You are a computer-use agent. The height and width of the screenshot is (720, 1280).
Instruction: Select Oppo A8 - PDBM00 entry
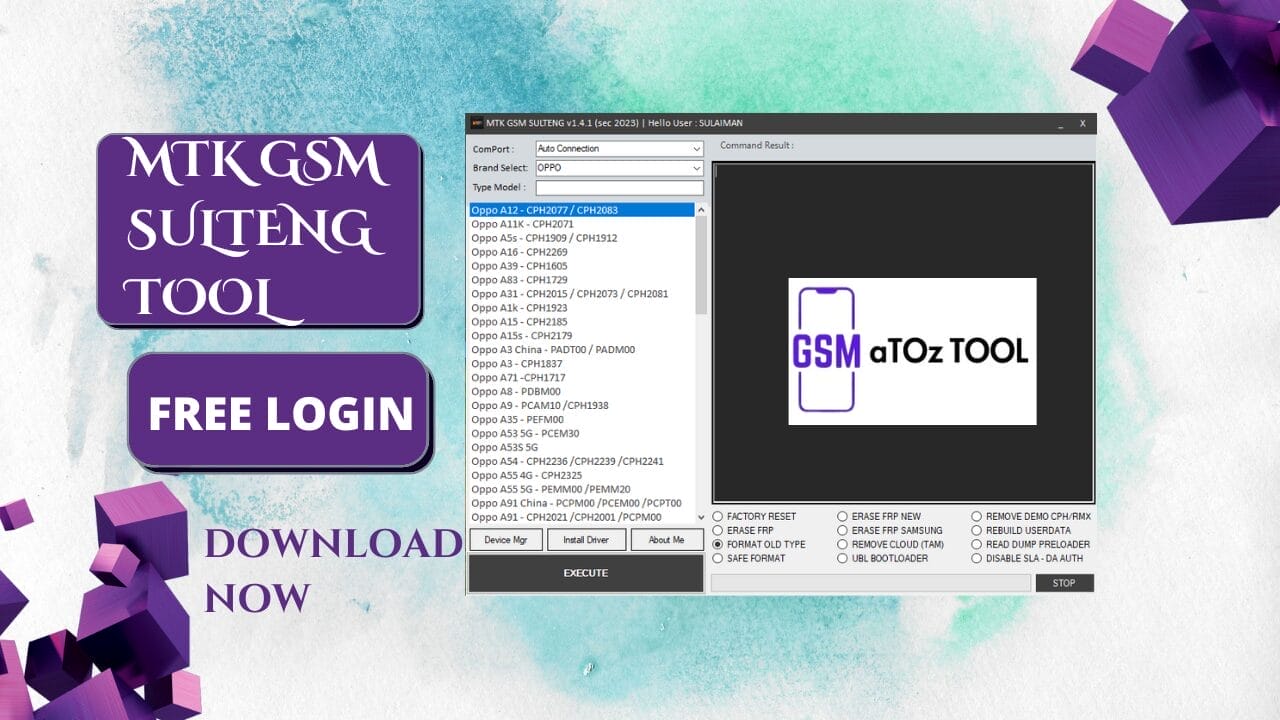(x=582, y=392)
